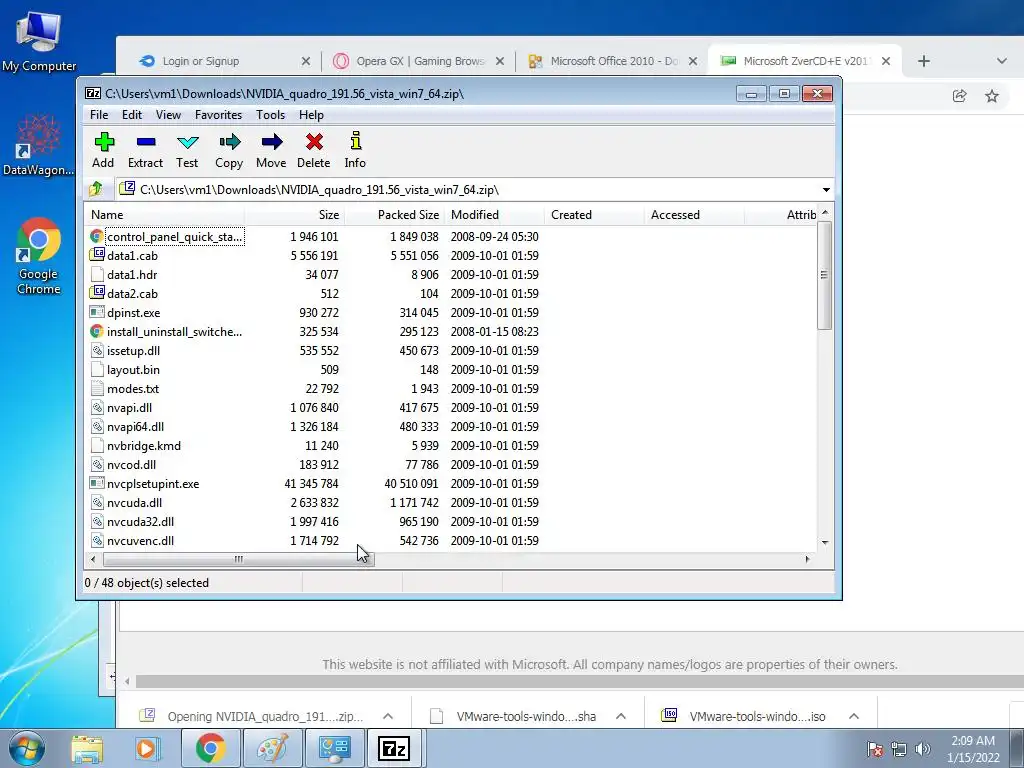Sort by Accessed column header
Screen dimensions: 1024x768
click(694, 215)
